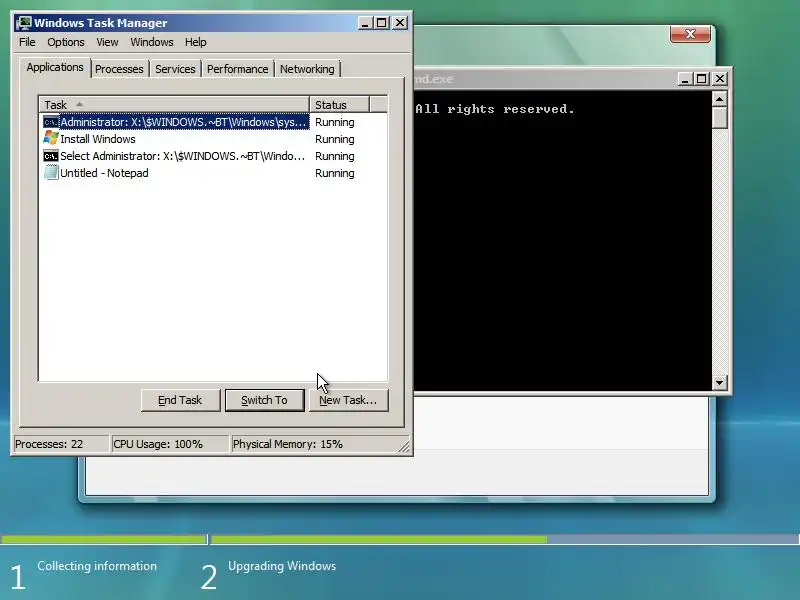Minimize the Task Manager window

point(365,23)
